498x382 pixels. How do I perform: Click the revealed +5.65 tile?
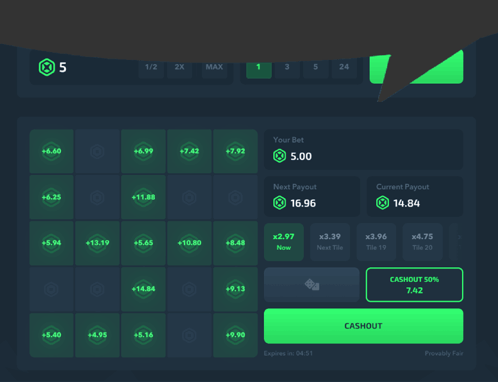(143, 243)
